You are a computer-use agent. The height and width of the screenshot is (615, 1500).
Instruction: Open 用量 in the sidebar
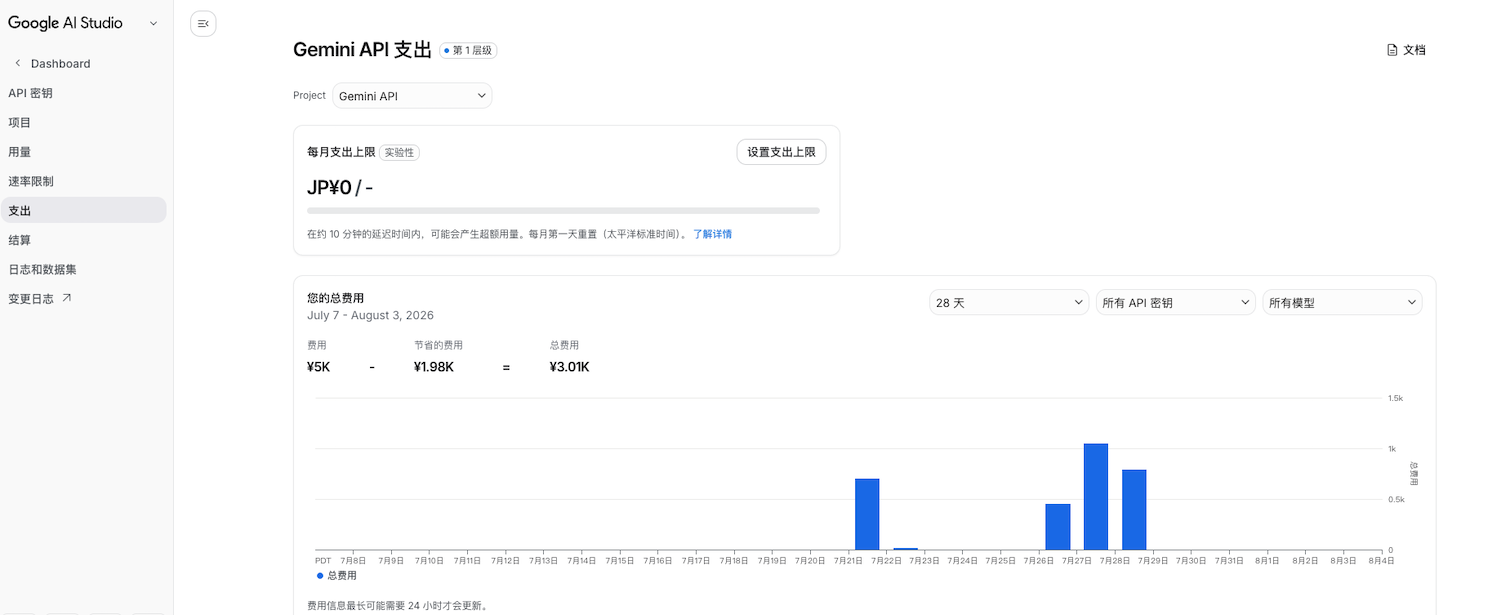[83, 152]
